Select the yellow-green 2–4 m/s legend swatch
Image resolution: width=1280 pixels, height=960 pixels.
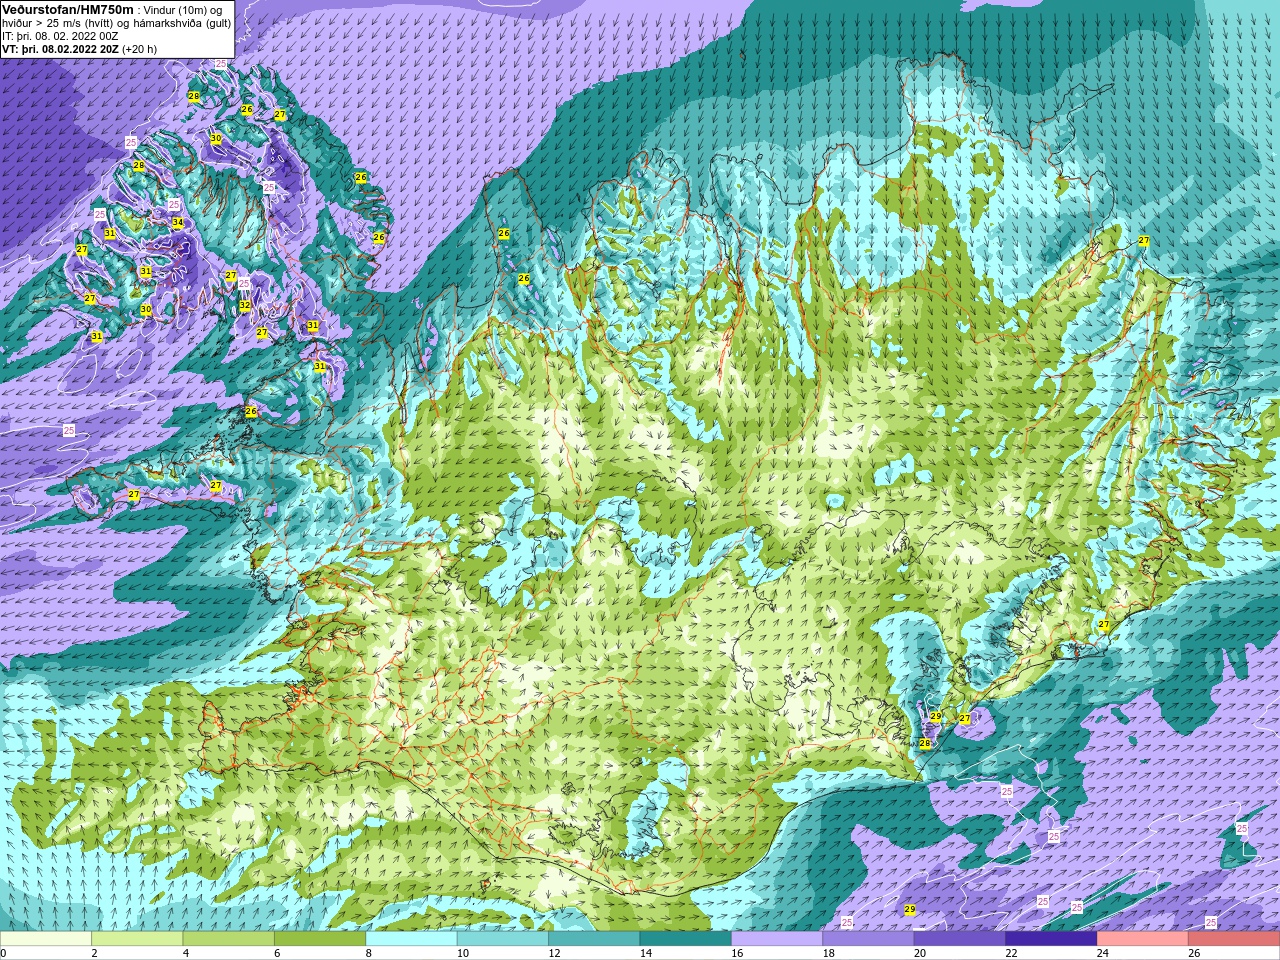(137, 939)
